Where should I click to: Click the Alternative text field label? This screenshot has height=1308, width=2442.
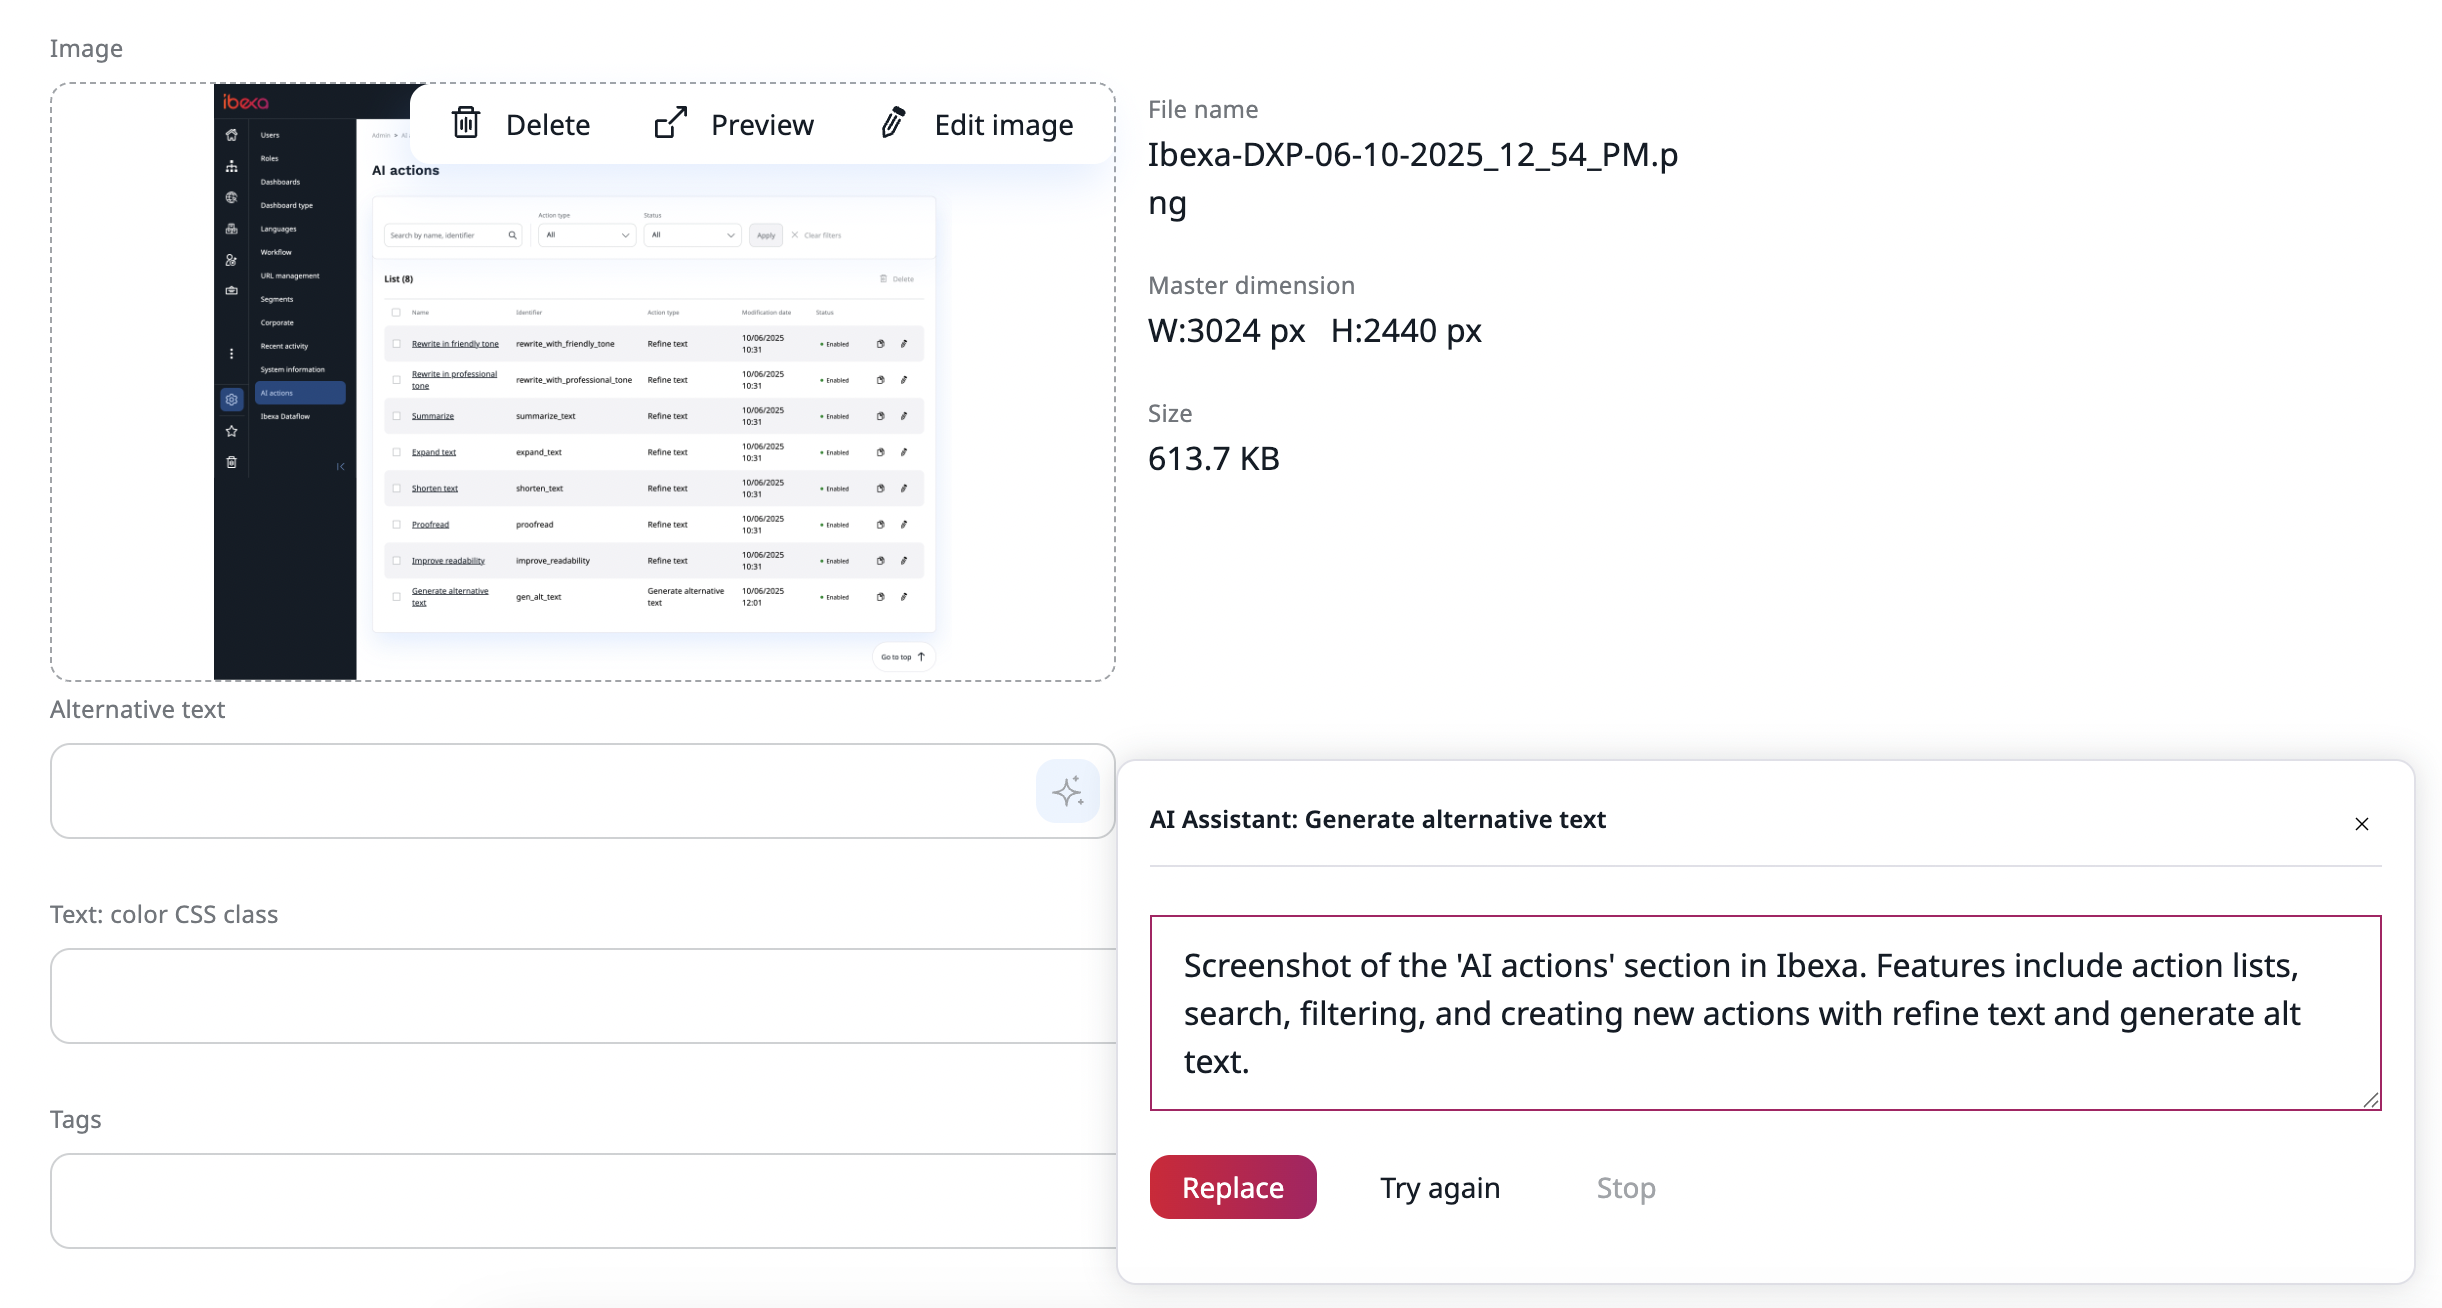pos(137,710)
